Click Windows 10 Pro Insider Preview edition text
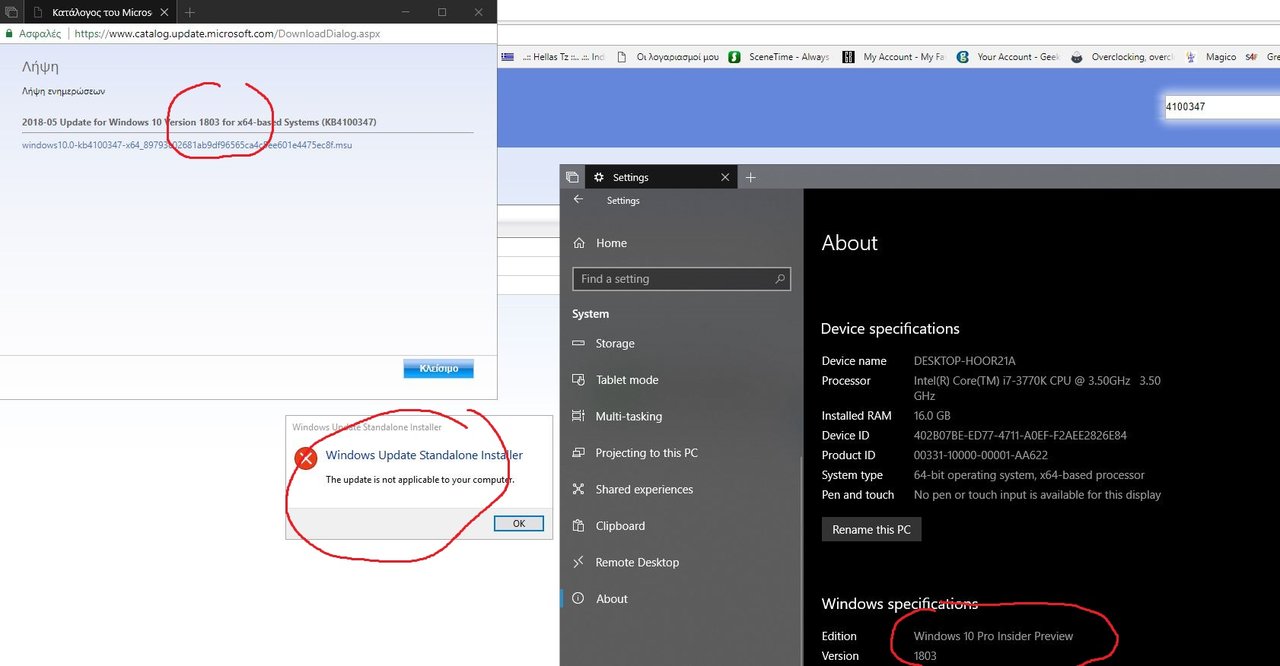This screenshot has width=1280, height=666. [993, 636]
